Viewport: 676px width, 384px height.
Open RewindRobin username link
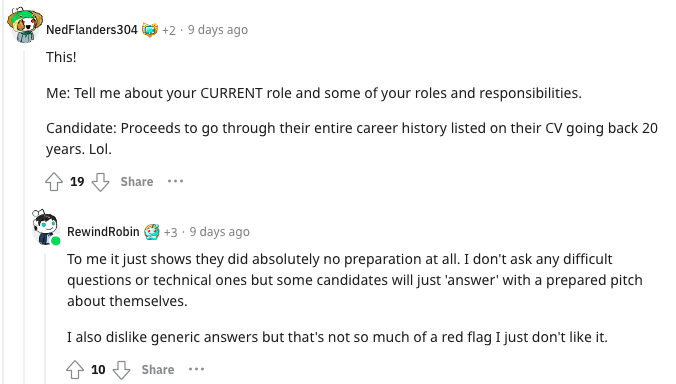[103, 232]
